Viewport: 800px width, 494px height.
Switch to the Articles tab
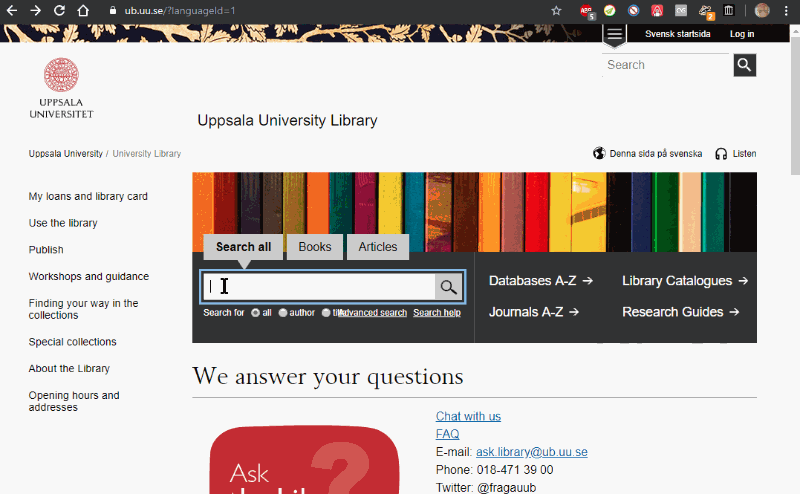coord(378,247)
